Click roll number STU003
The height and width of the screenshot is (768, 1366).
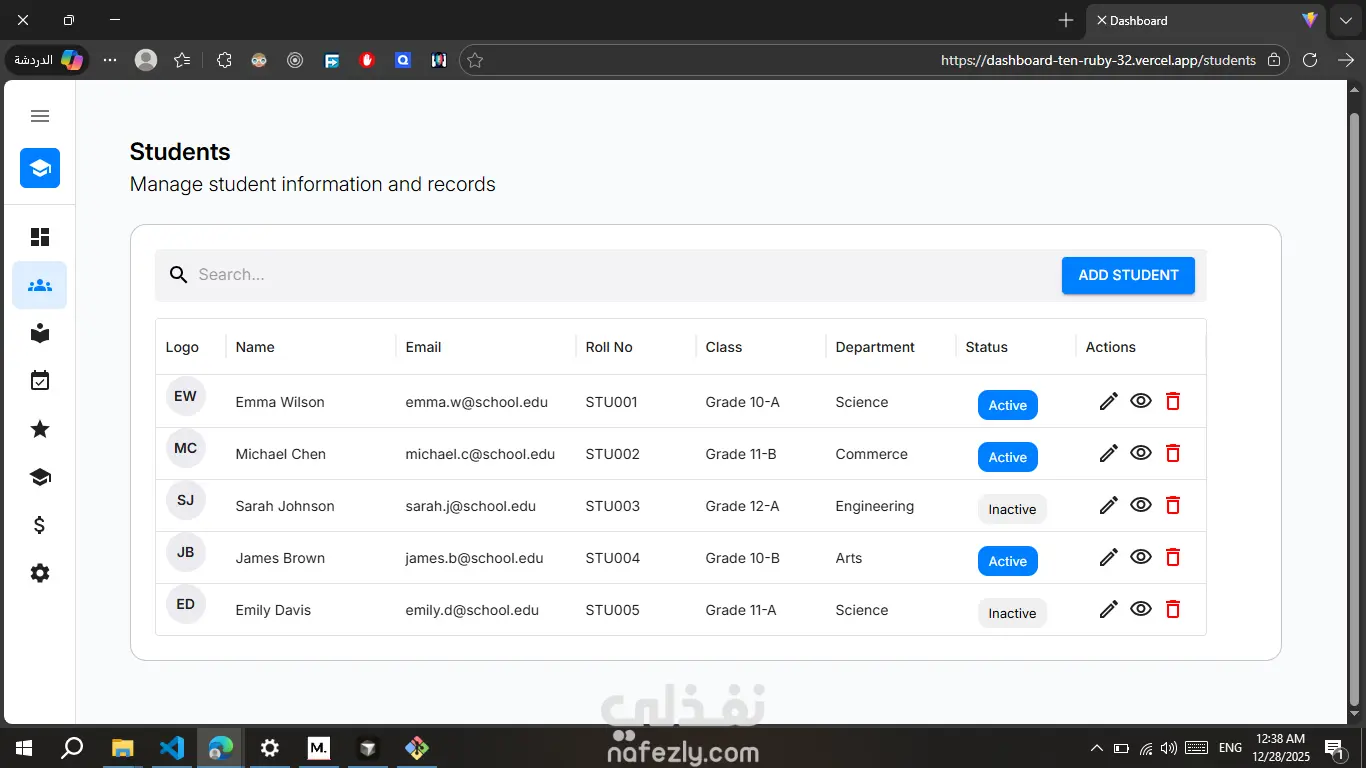point(613,506)
